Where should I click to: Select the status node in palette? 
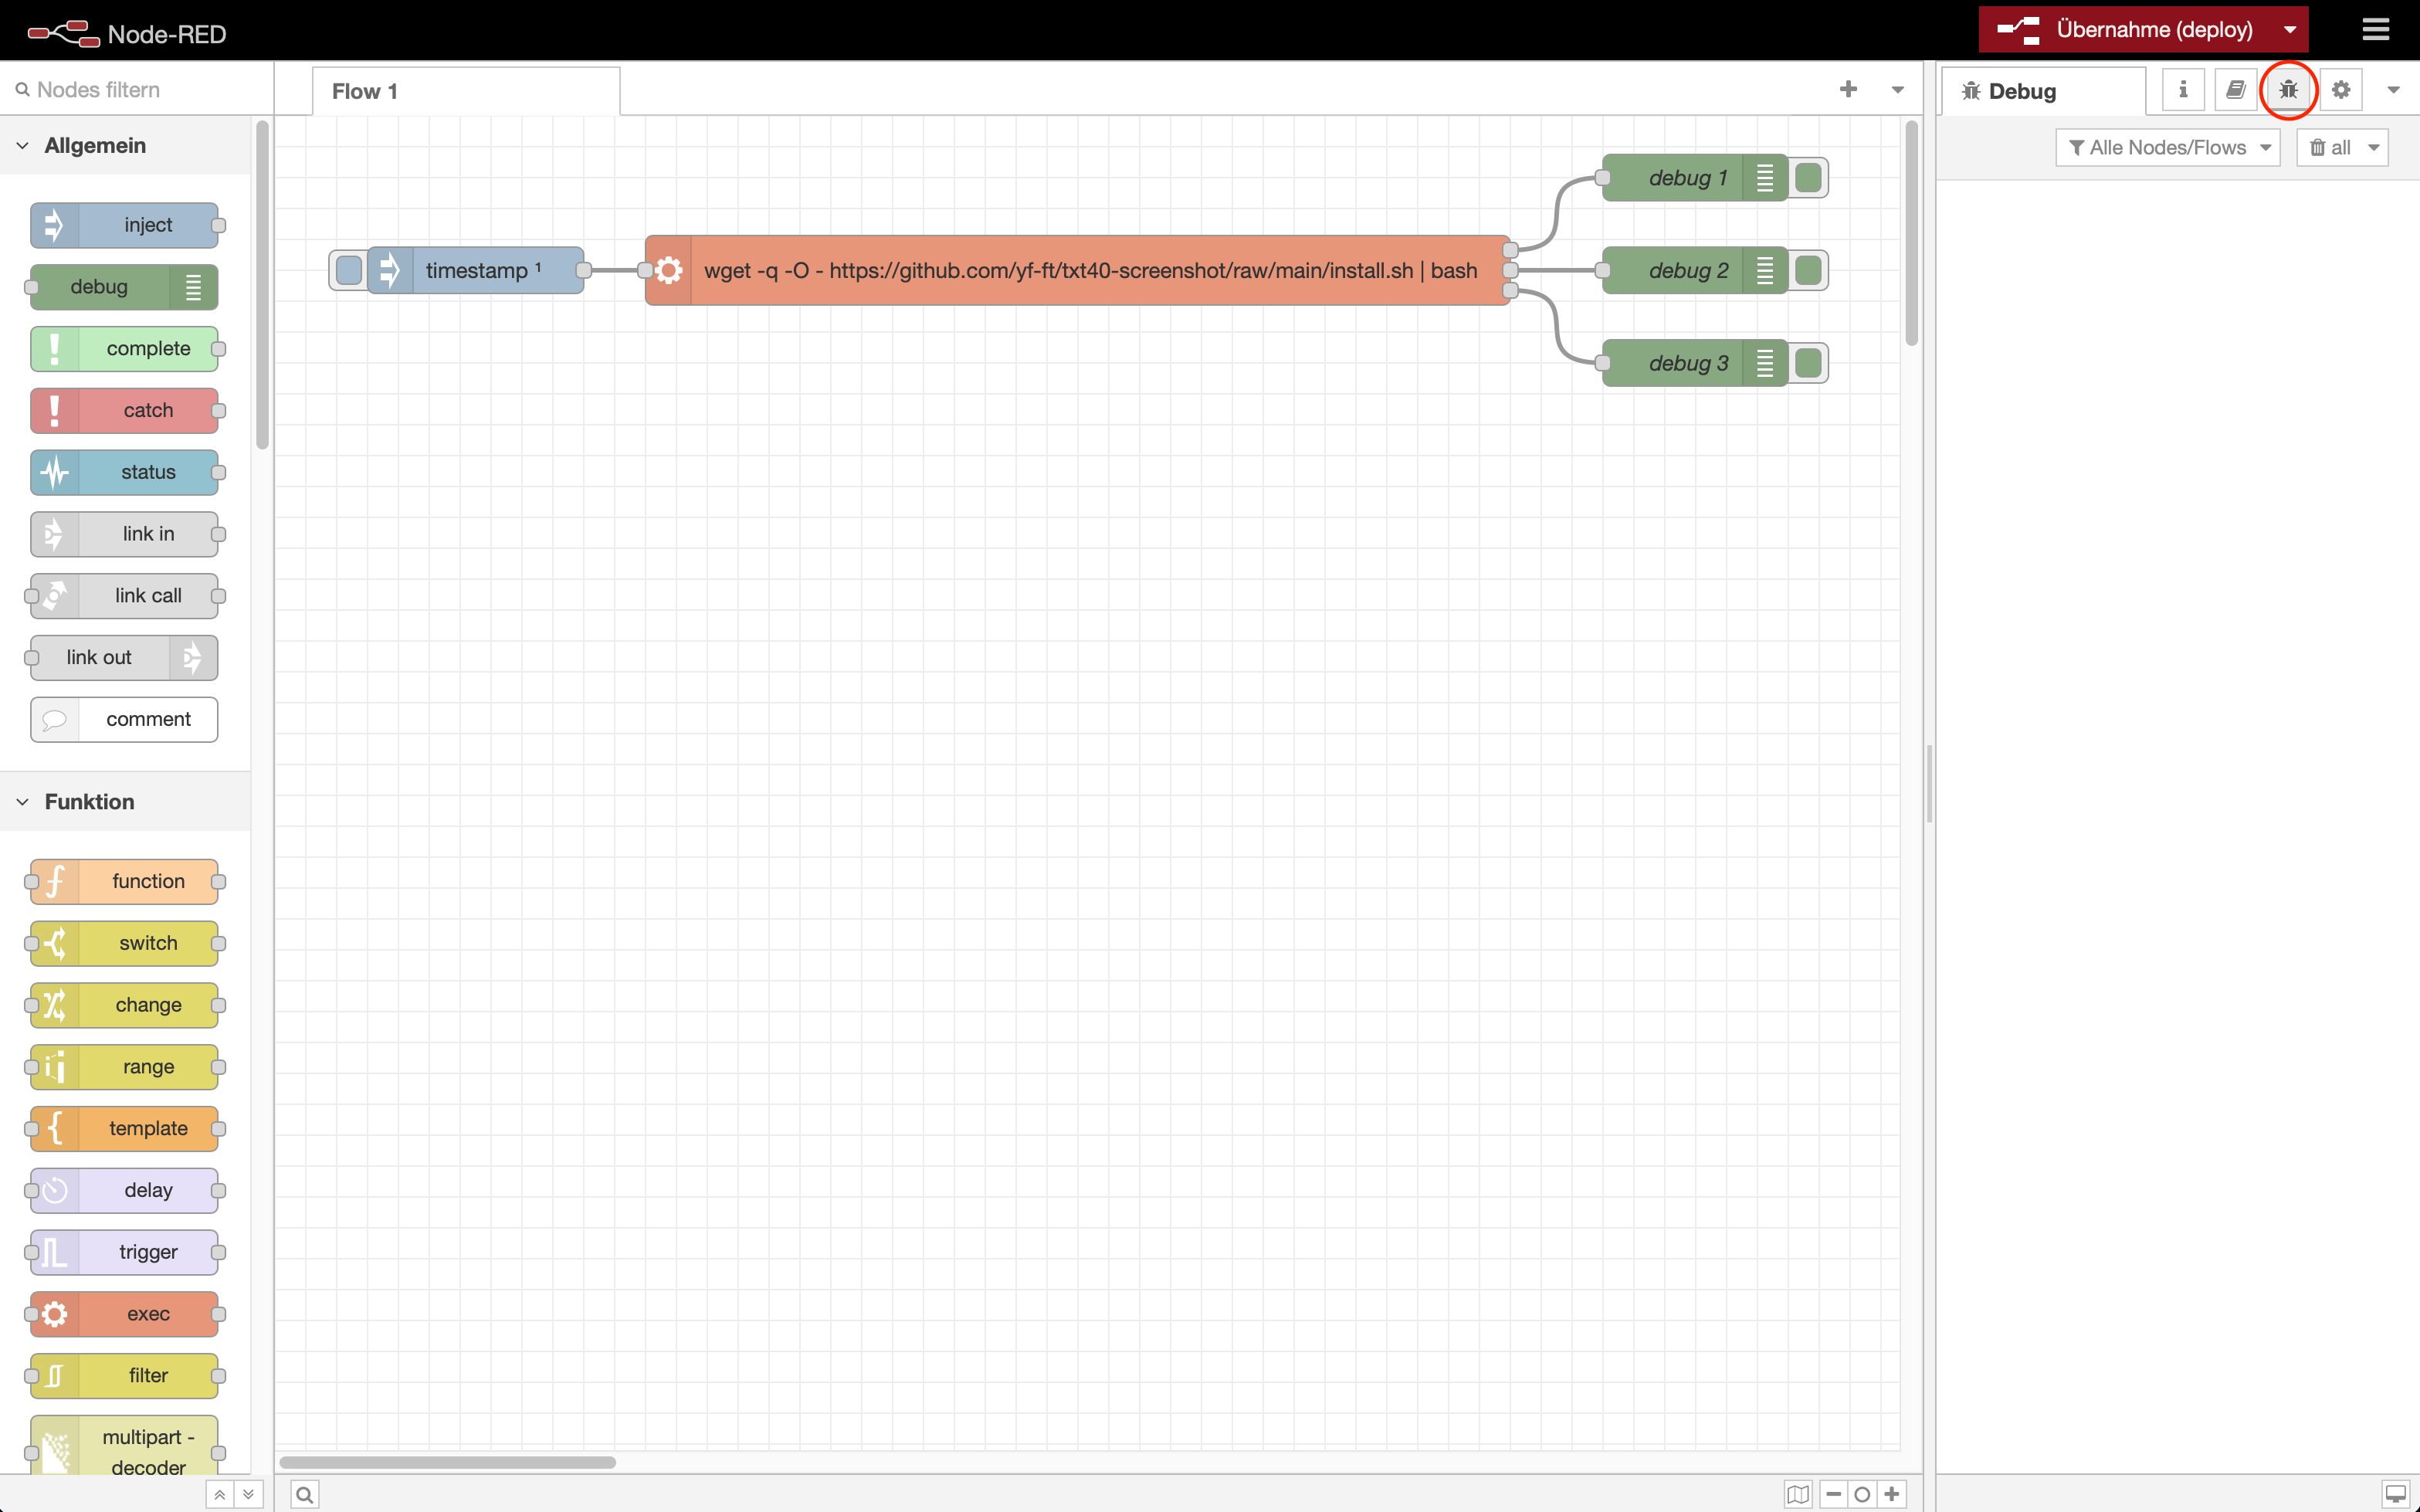coord(124,472)
